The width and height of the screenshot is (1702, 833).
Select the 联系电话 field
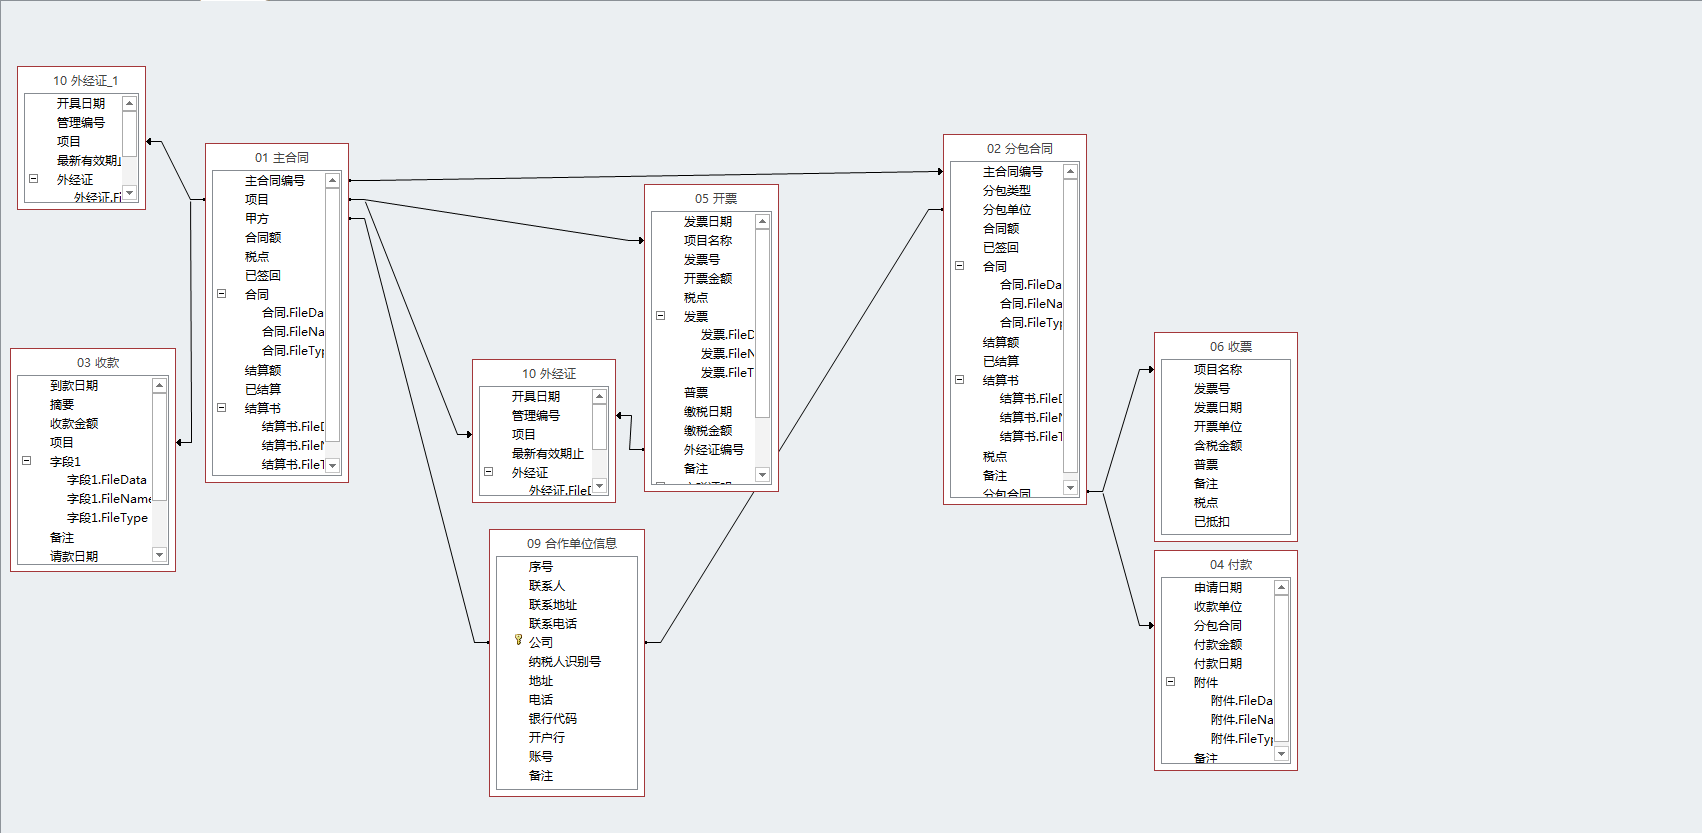pyautogui.click(x=553, y=623)
